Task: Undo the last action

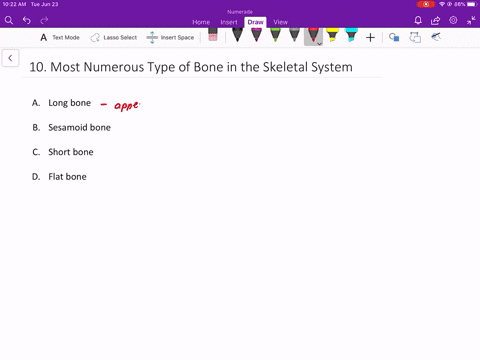Action: coord(27,20)
